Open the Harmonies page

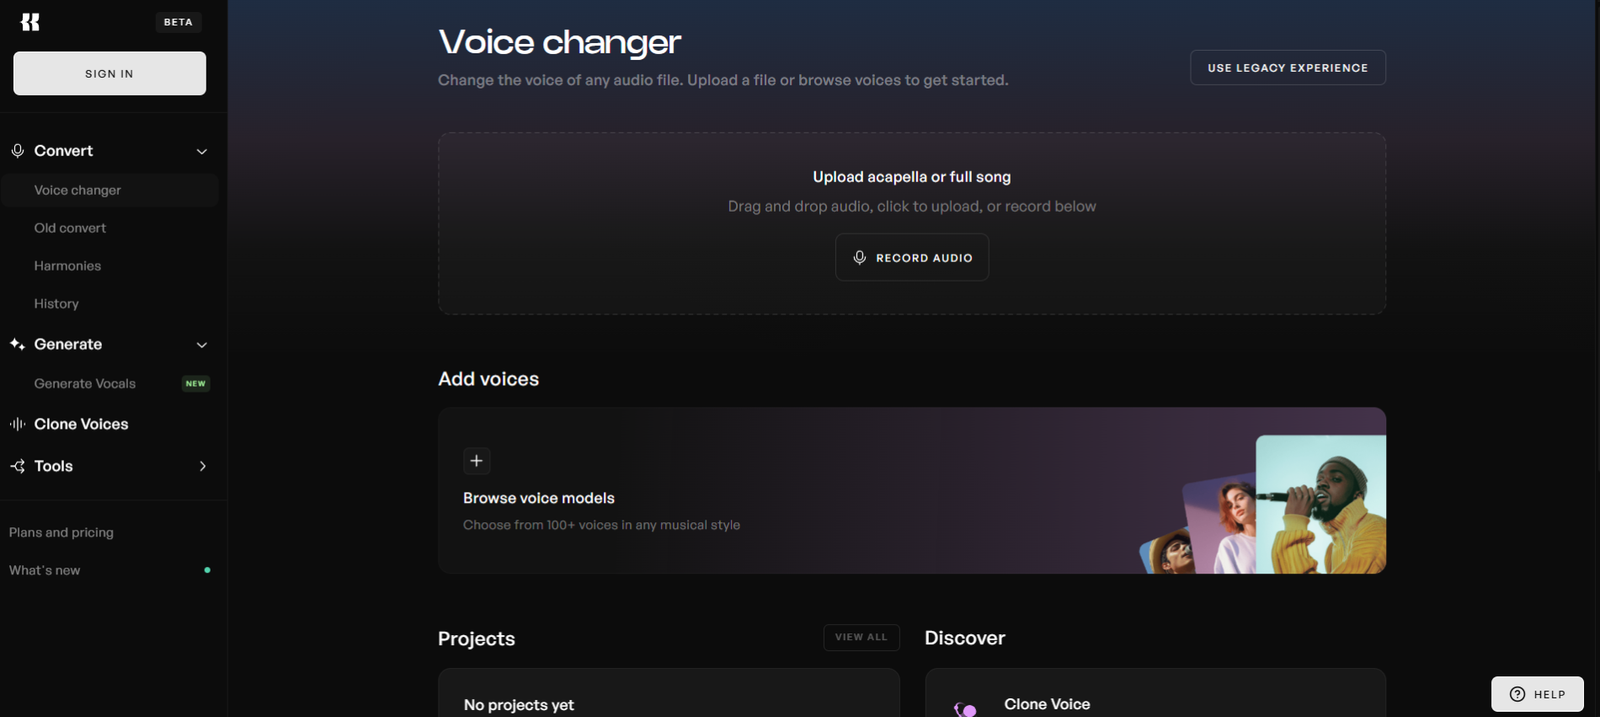coord(67,266)
